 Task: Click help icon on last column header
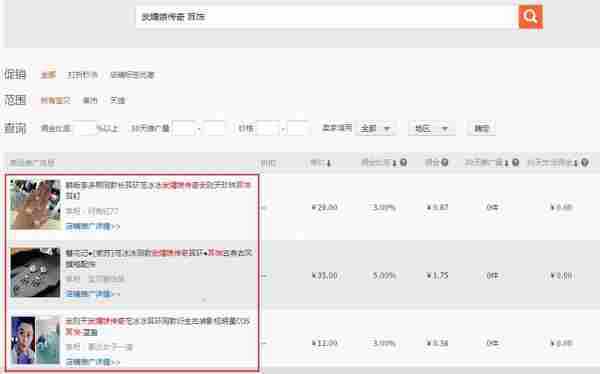[585, 163]
